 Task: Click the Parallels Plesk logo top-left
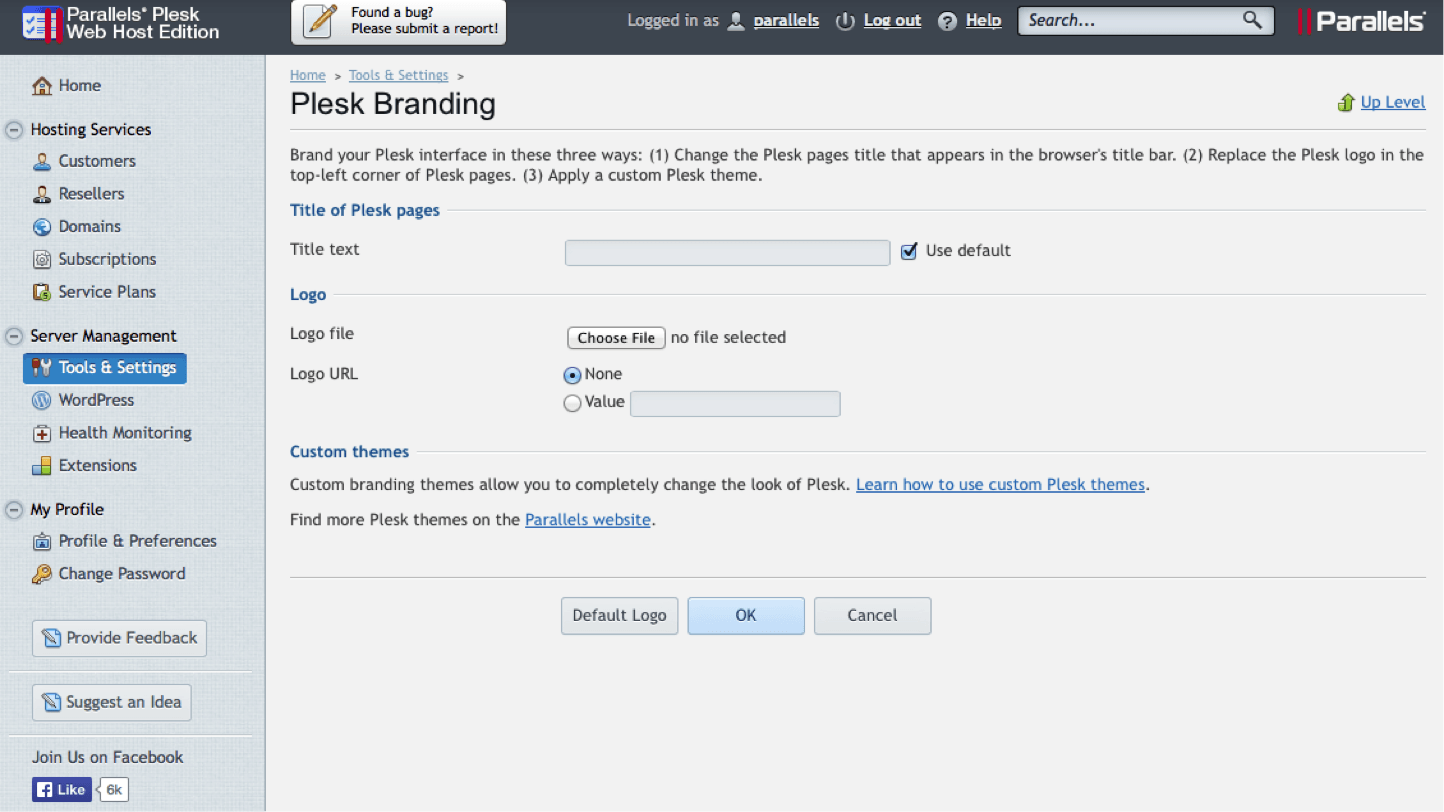(x=120, y=23)
